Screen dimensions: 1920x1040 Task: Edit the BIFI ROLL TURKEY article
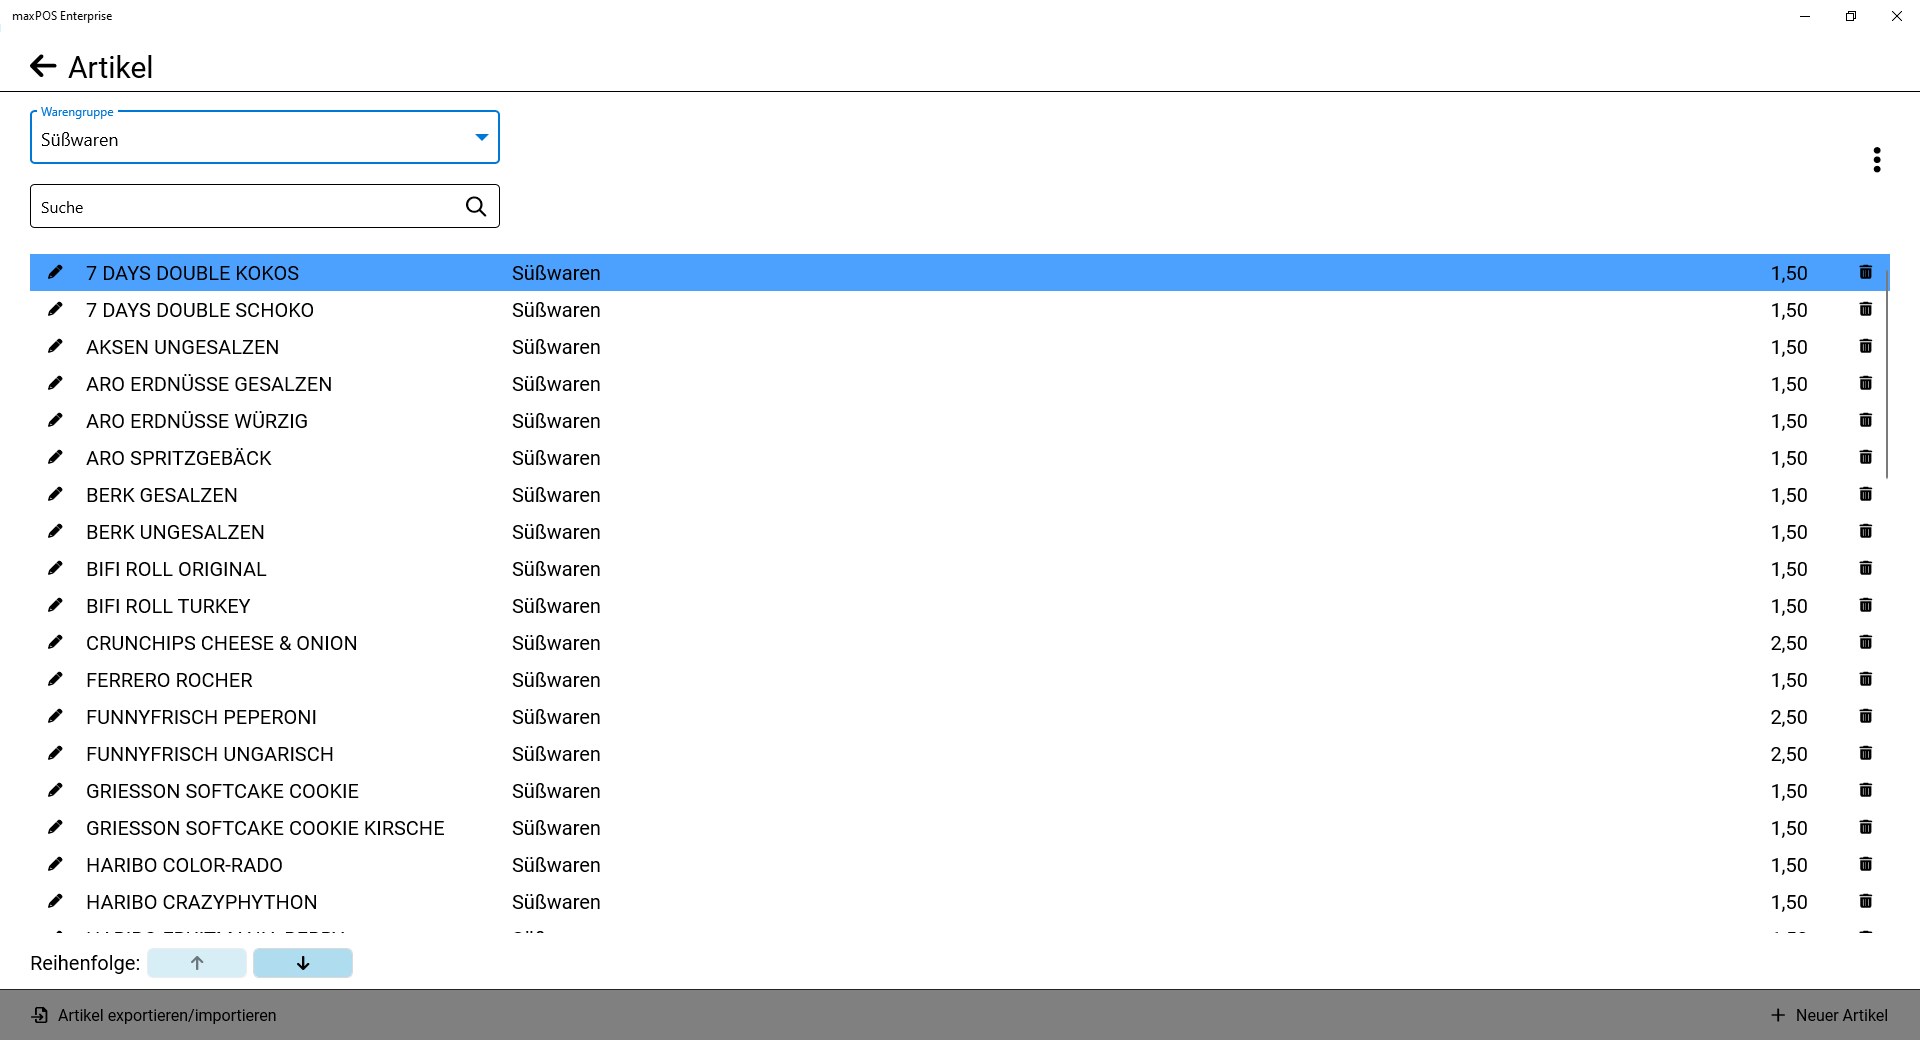pyautogui.click(x=55, y=605)
